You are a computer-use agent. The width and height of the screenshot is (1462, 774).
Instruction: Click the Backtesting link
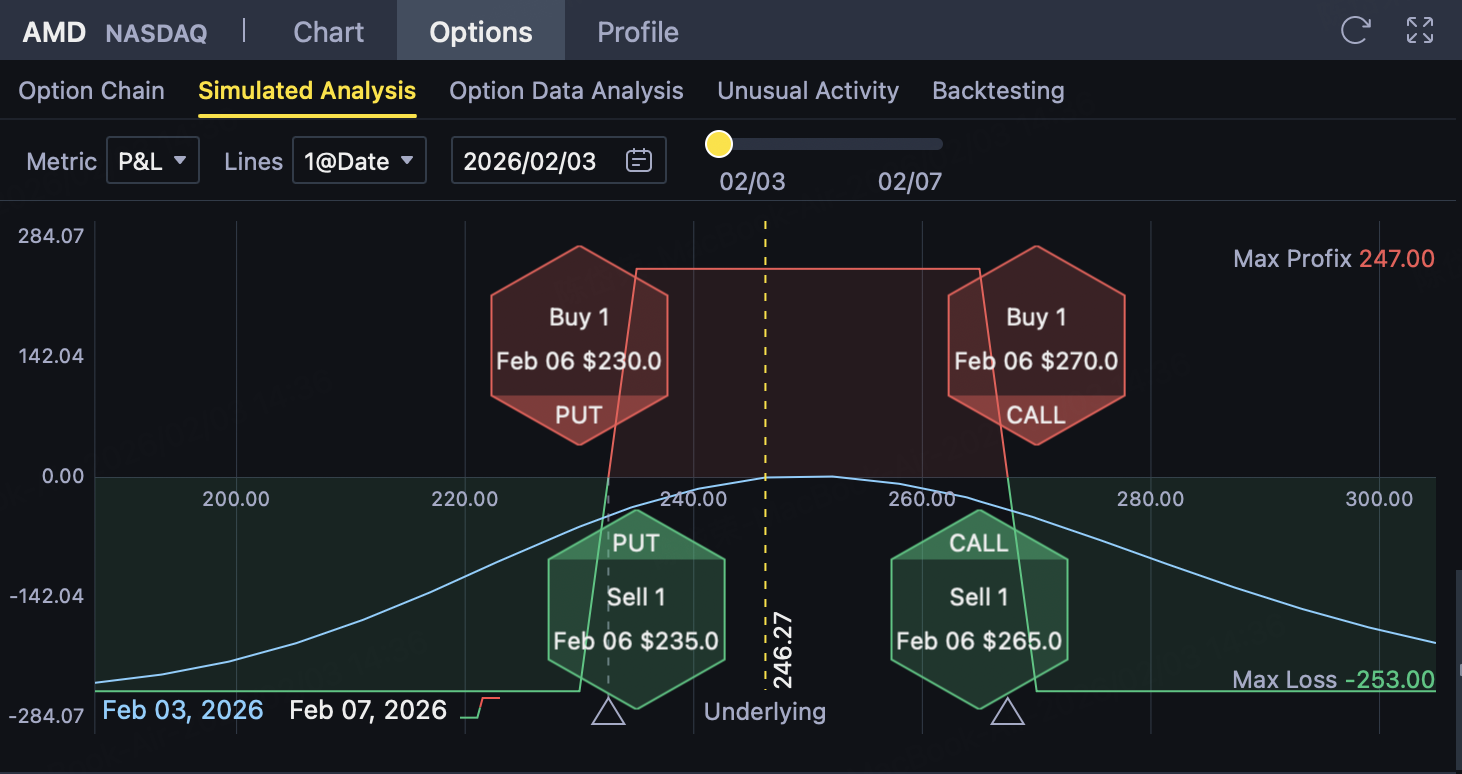coord(998,91)
